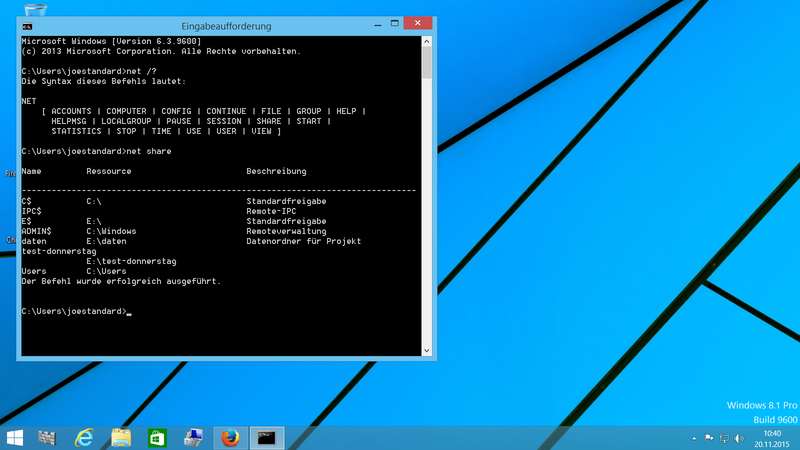Show hidden system tray icons
The image size is (800, 450).
693,438
